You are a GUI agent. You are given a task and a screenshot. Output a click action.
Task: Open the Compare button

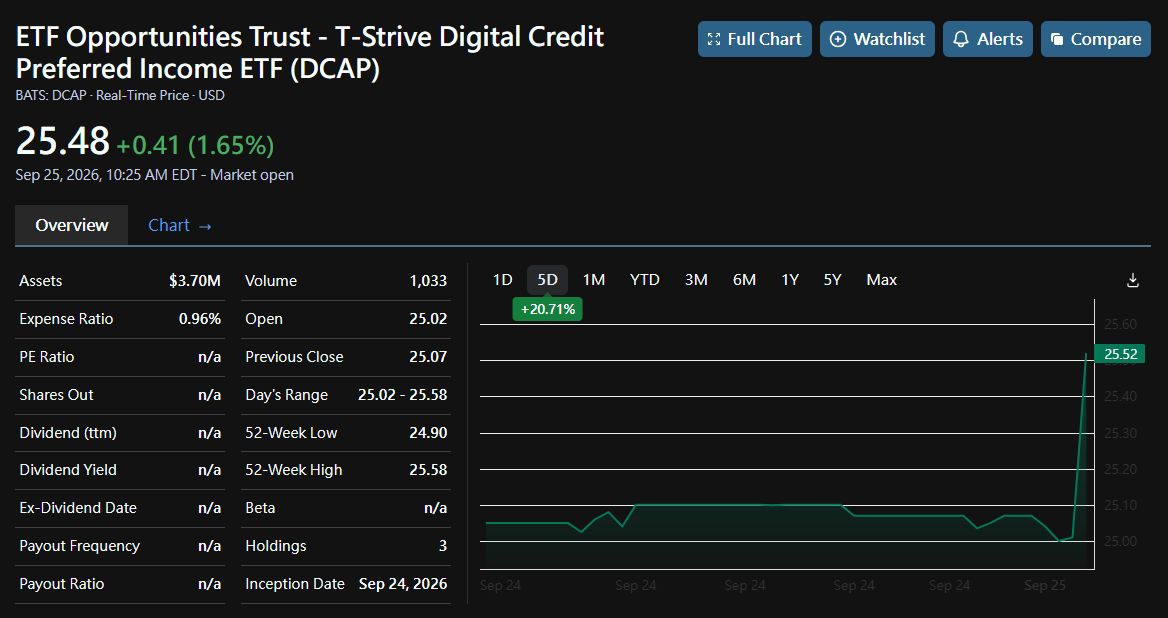coord(1096,39)
